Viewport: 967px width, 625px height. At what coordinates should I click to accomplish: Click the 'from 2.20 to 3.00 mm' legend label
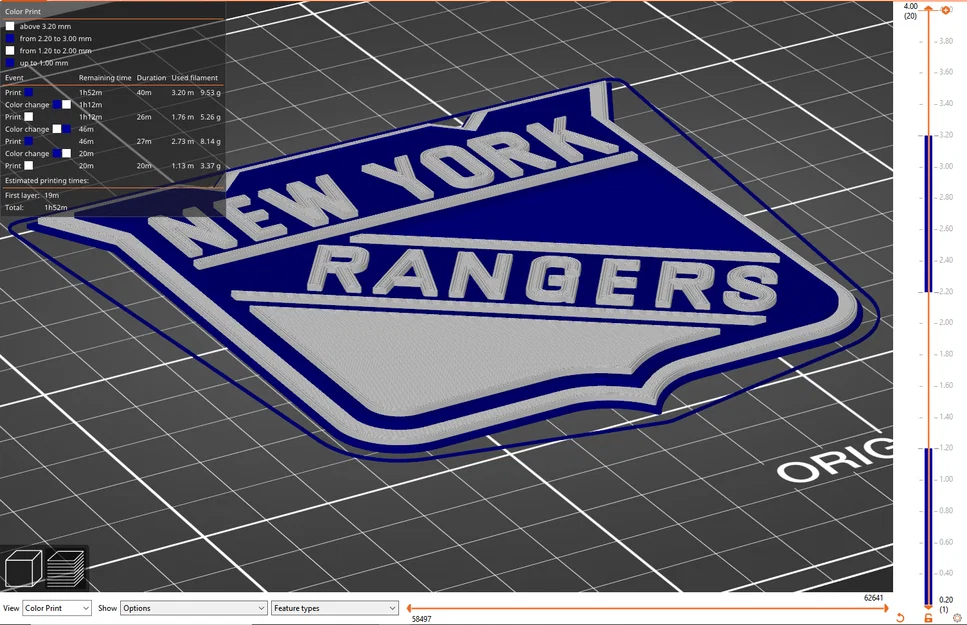coord(56,38)
